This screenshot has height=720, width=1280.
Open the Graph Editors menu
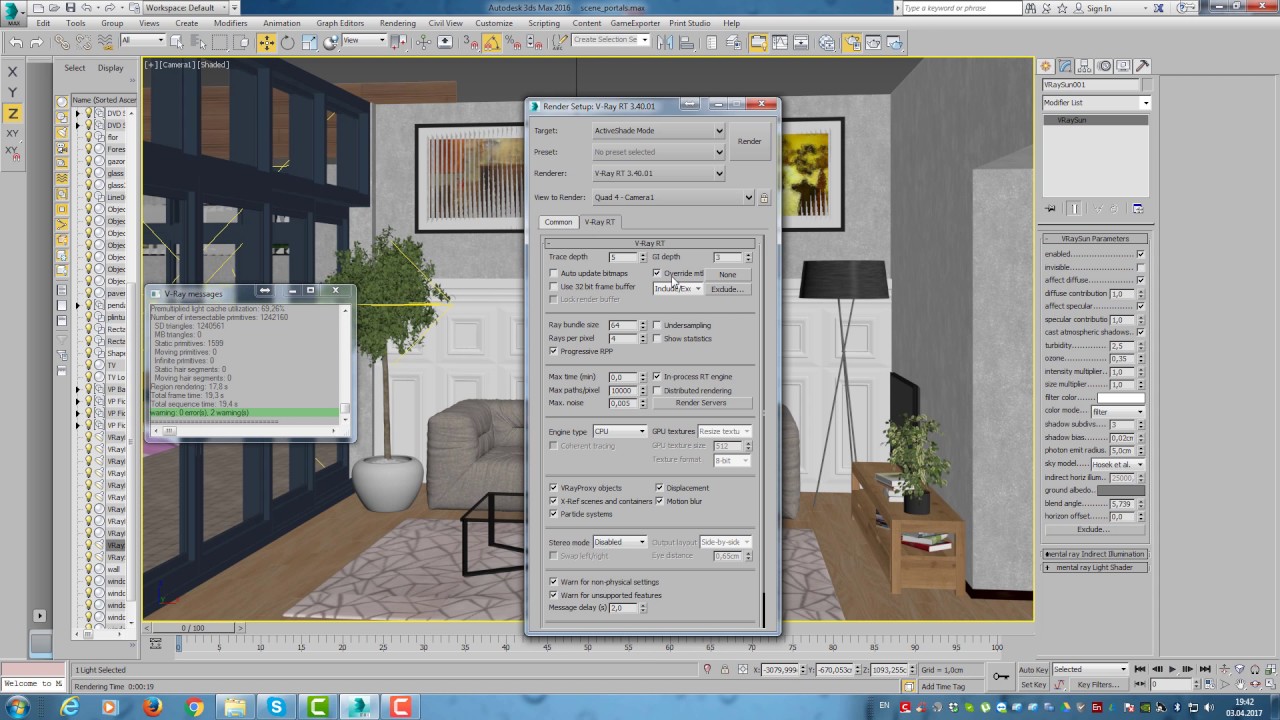click(340, 23)
